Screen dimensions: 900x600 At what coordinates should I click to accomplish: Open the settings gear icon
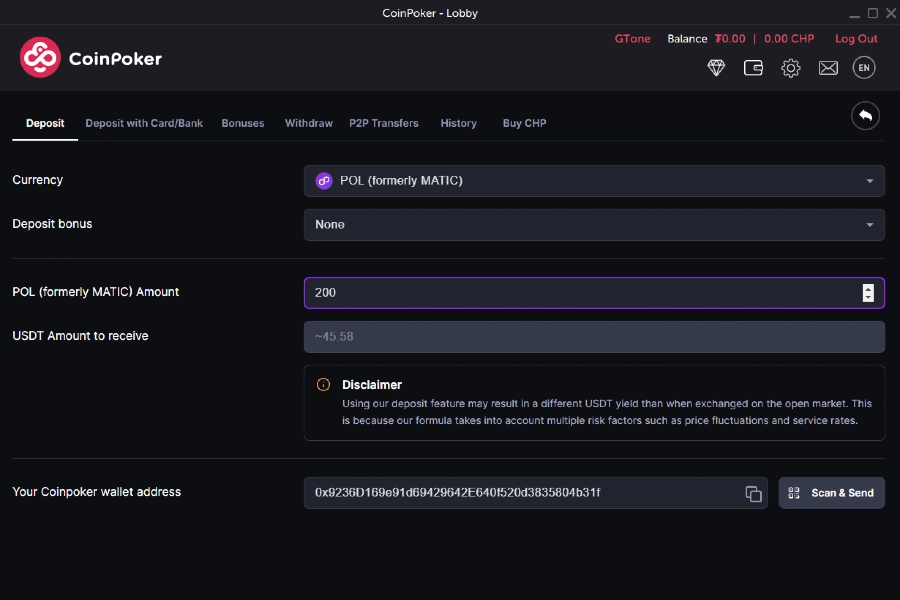pyautogui.click(x=791, y=68)
